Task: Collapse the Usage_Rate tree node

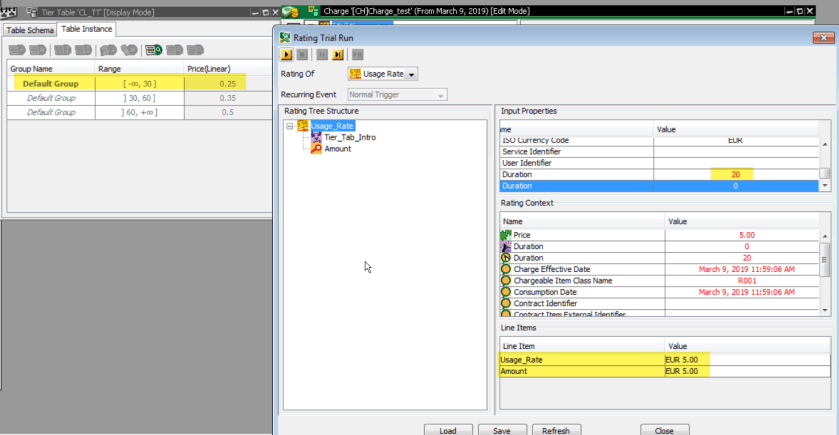Action: click(289, 126)
